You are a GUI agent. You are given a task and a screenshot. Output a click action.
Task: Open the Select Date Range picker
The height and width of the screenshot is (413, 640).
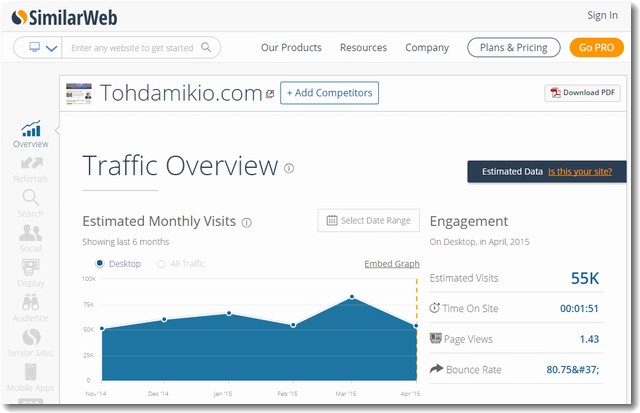click(369, 220)
